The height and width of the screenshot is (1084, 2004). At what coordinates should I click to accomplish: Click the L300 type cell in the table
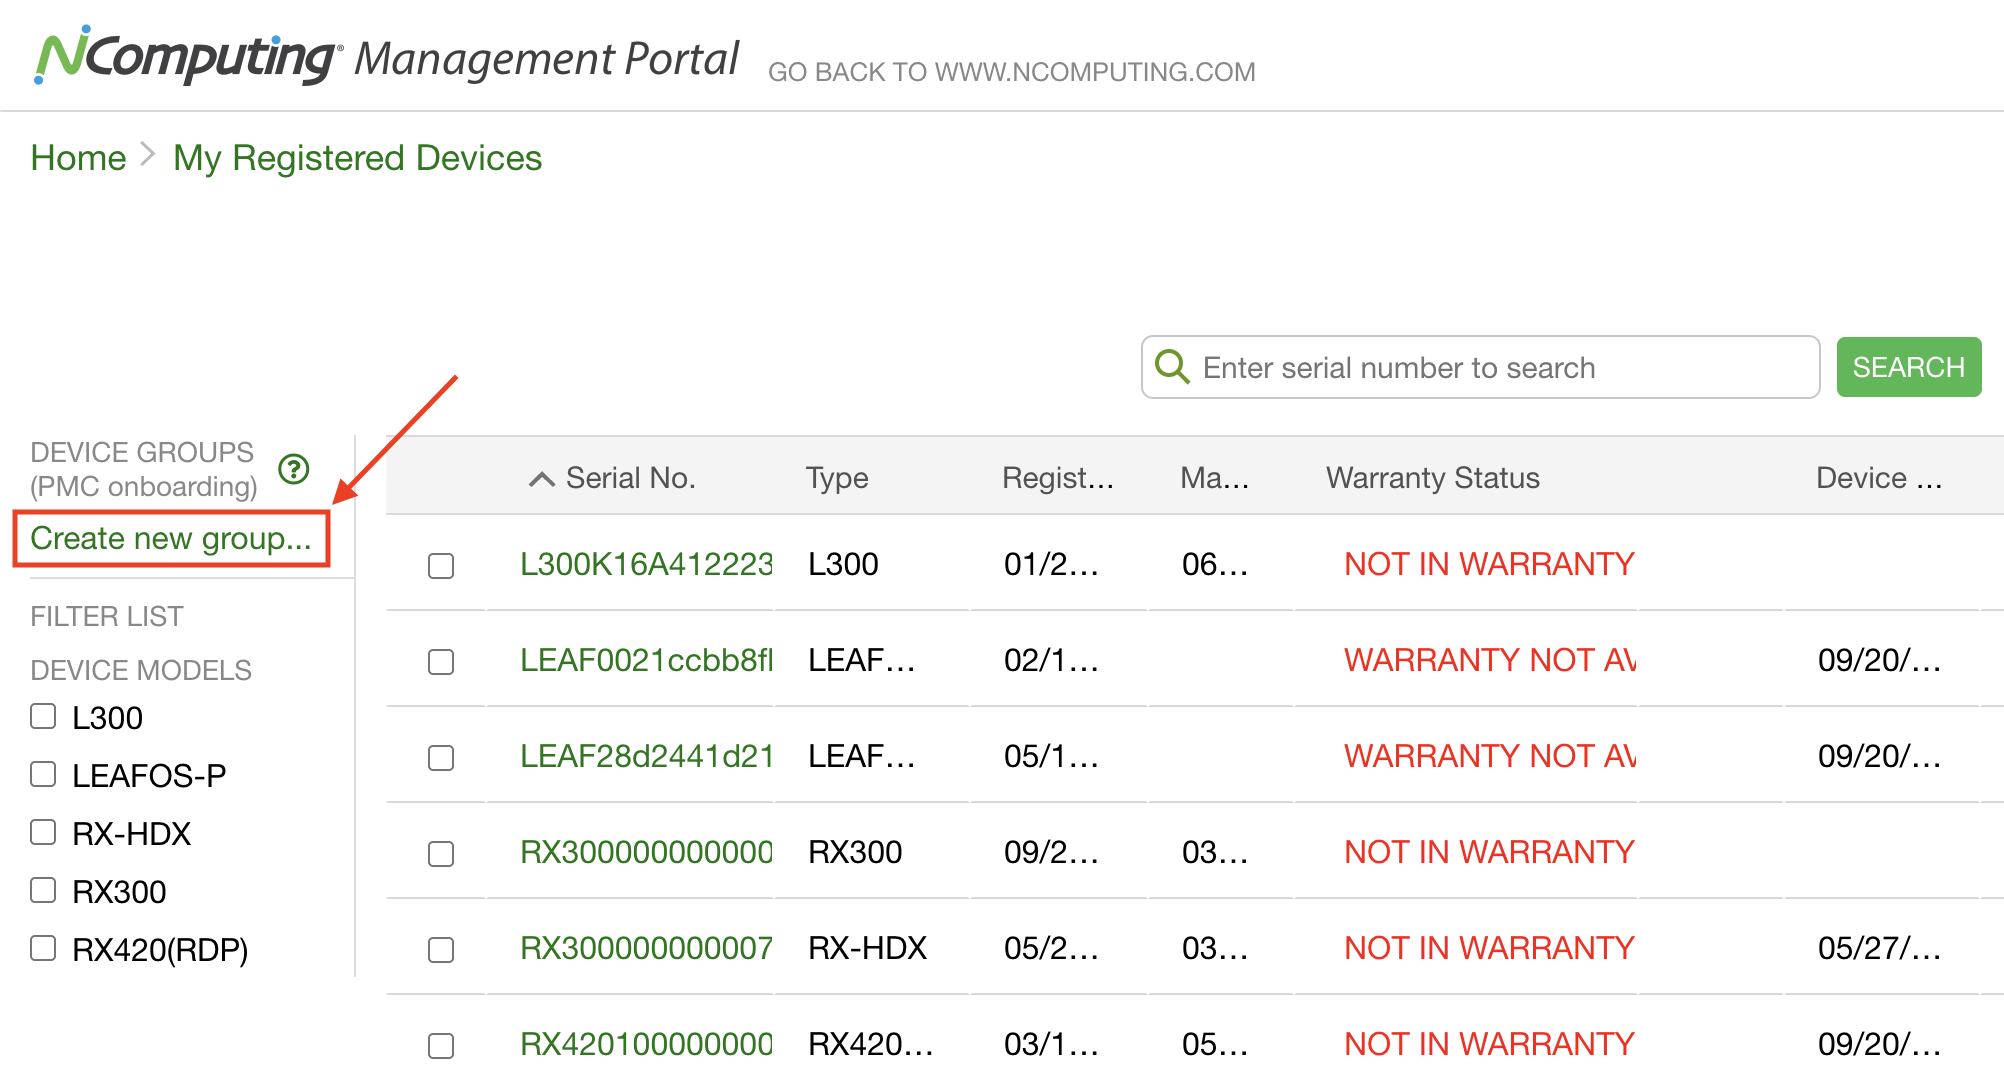(843, 564)
